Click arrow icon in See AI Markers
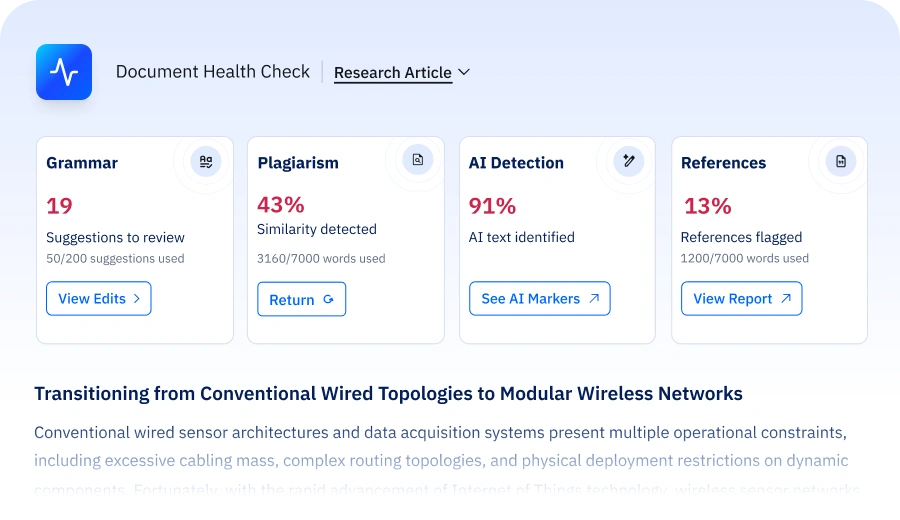This screenshot has height=520, width=900. [594, 298]
